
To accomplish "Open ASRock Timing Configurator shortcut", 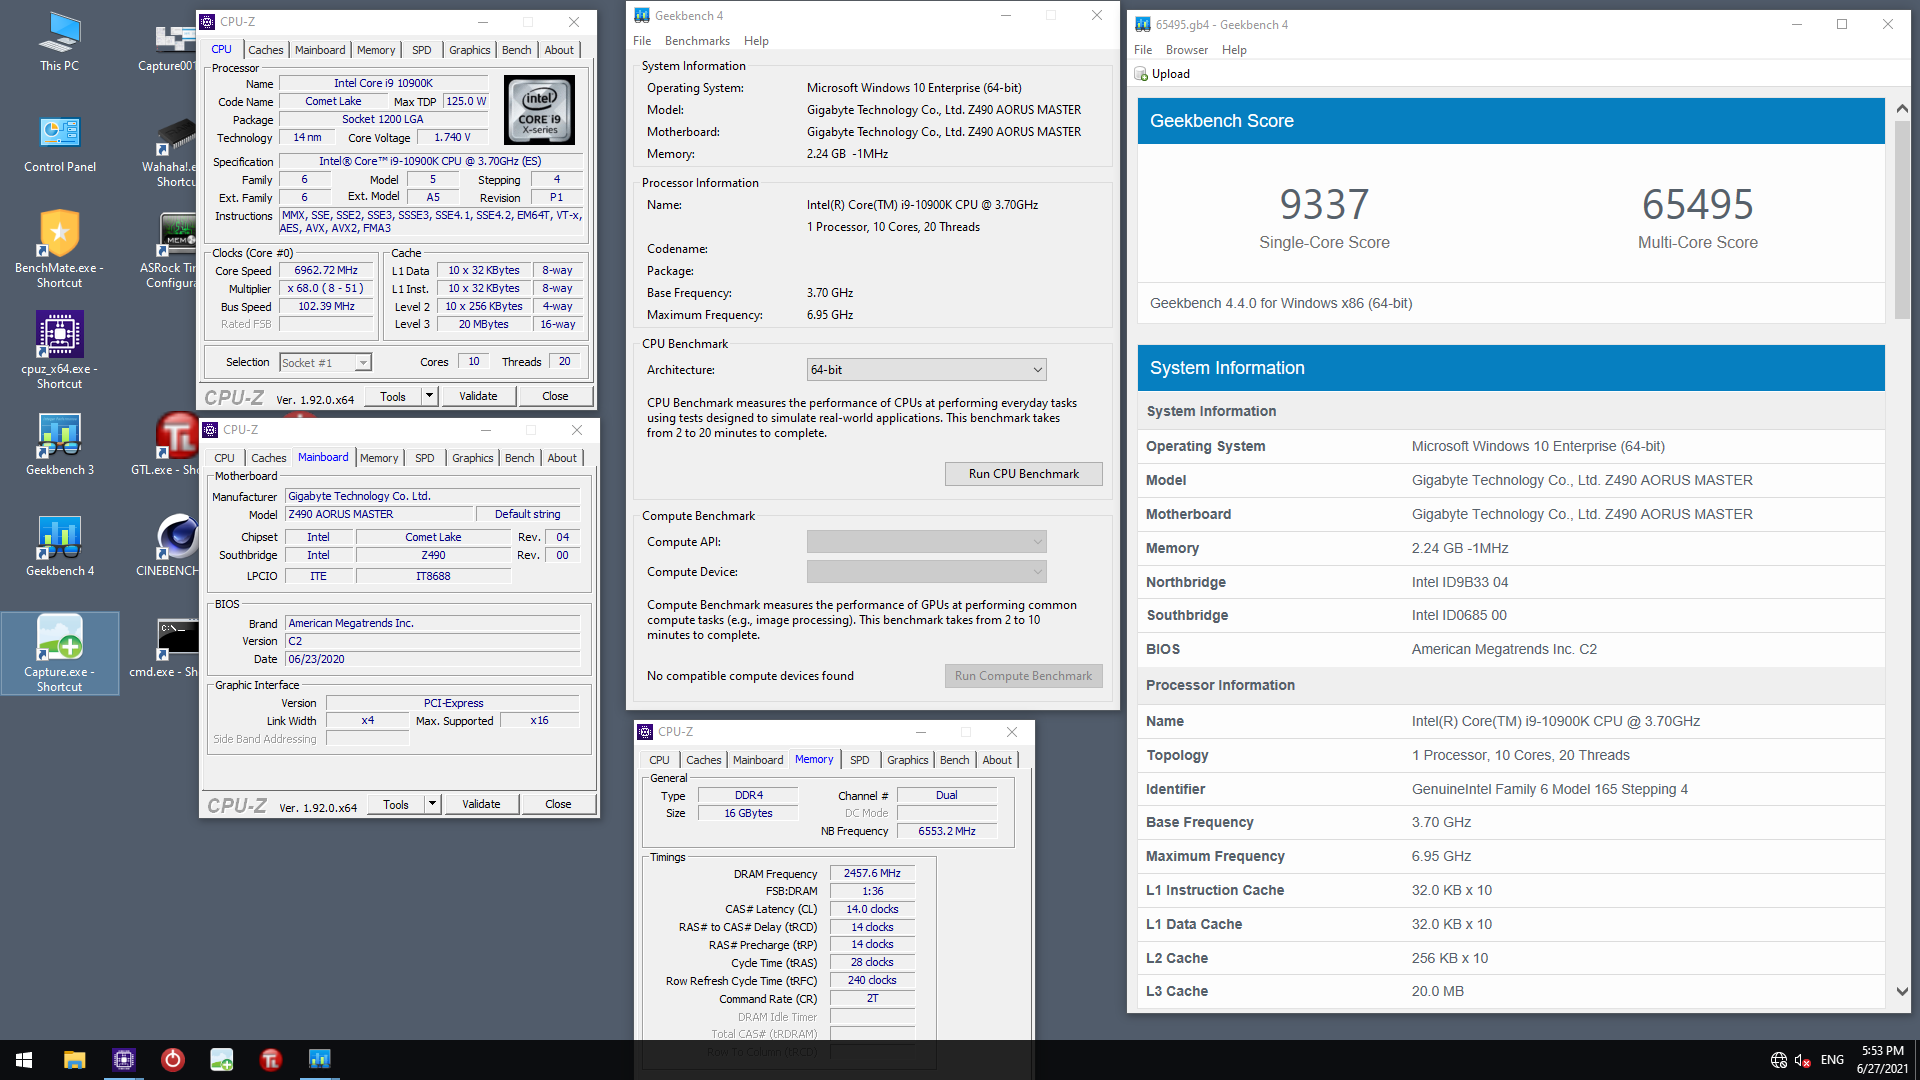I will coord(168,250).
